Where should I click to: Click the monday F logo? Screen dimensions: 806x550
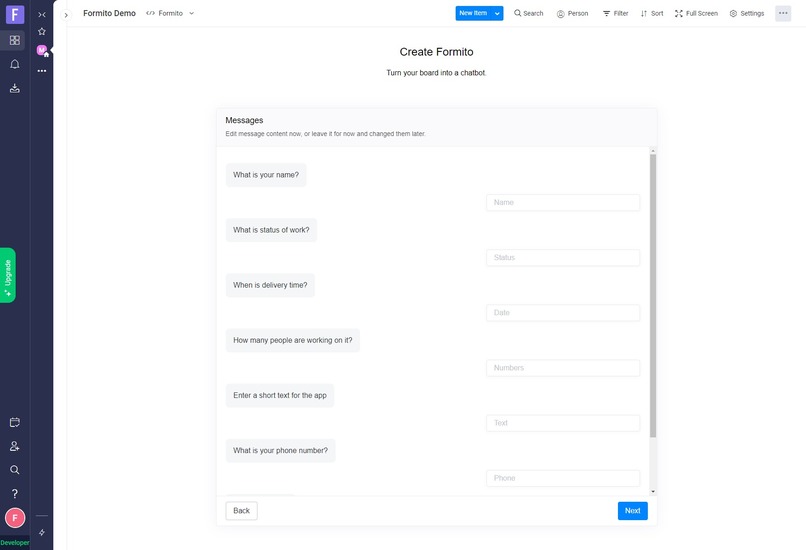pyautogui.click(x=14, y=14)
